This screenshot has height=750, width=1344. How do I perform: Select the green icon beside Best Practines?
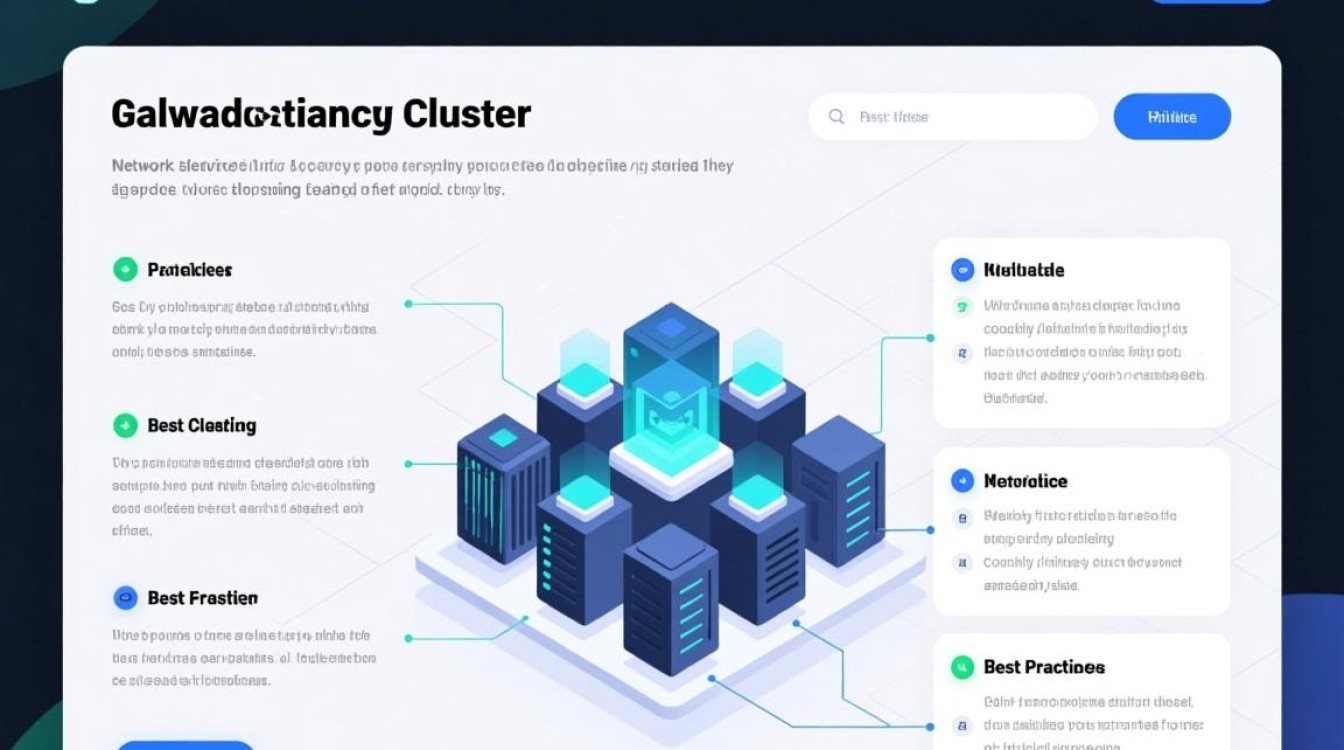tap(962, 667)
